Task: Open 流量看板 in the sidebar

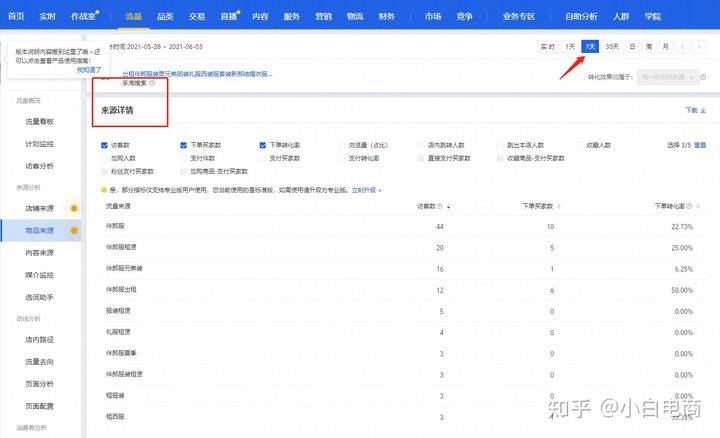Action: [x=40, y=121]
